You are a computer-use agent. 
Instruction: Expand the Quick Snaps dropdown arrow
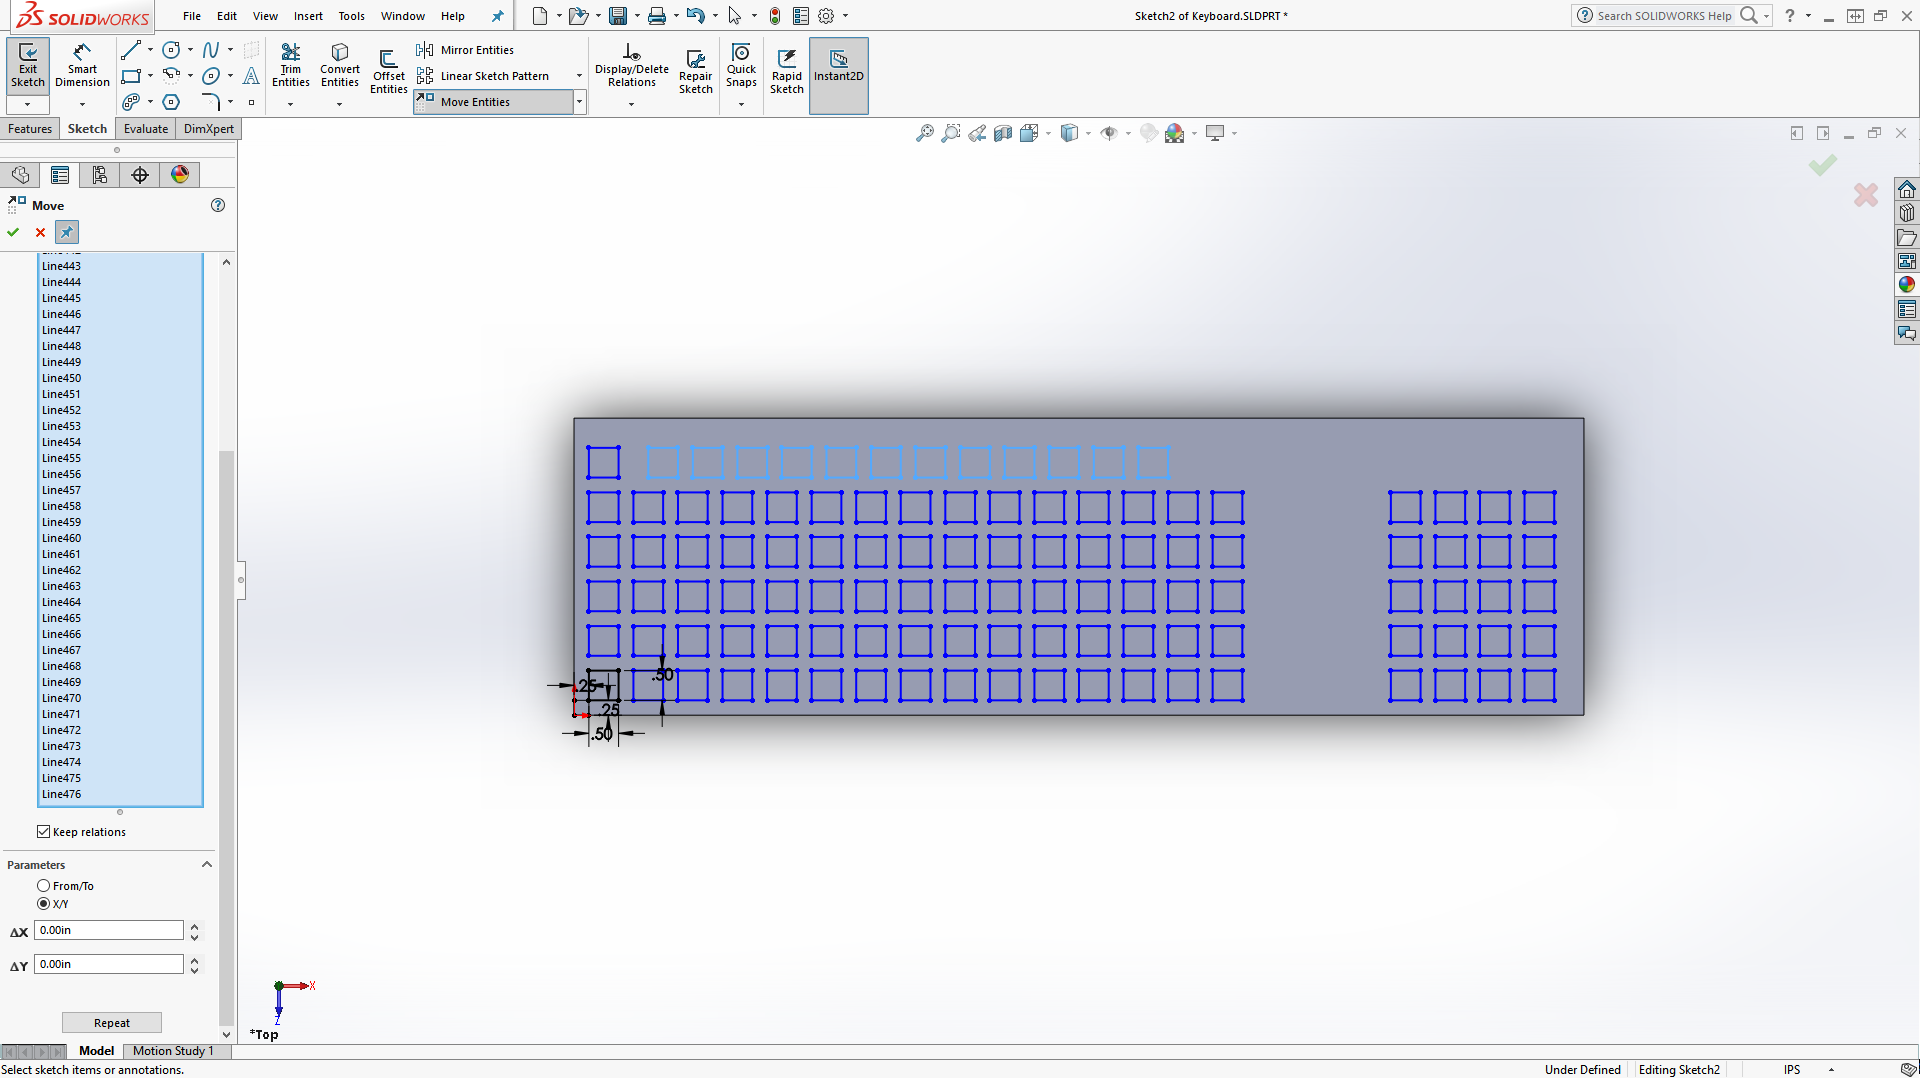(x=741, y=104)
